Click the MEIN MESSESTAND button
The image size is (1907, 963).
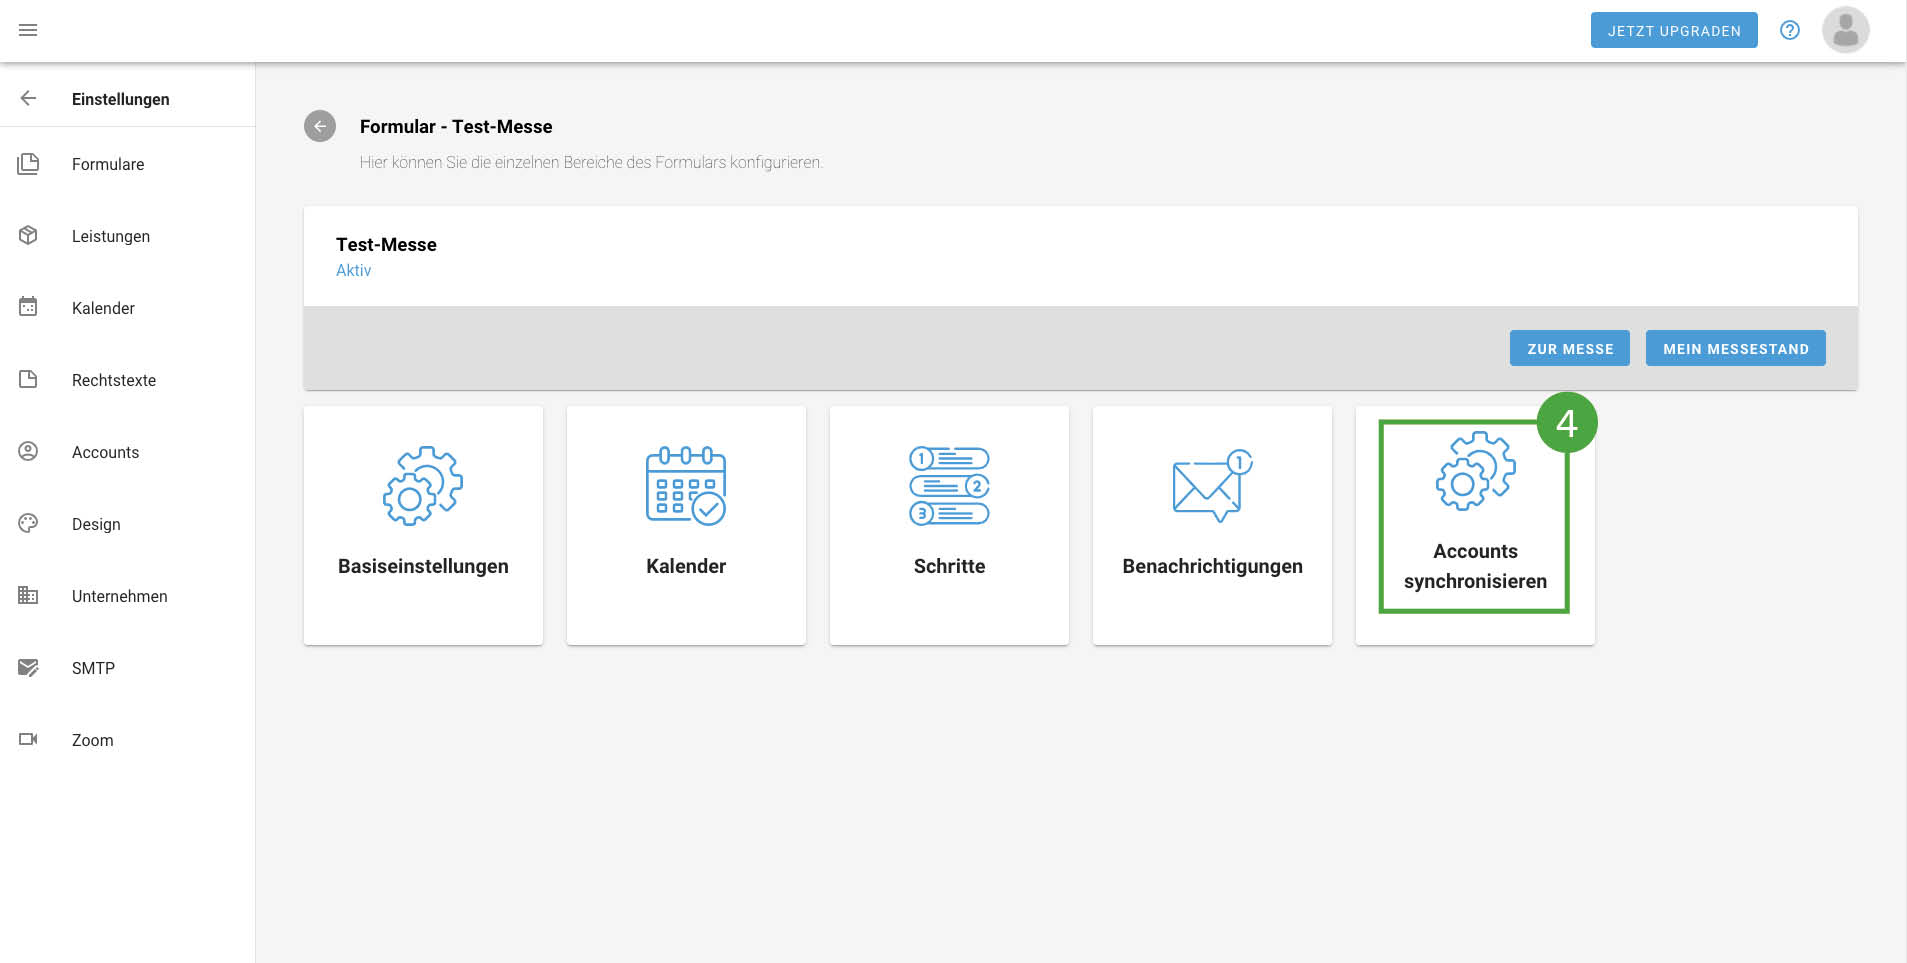tap(1735, 348)
